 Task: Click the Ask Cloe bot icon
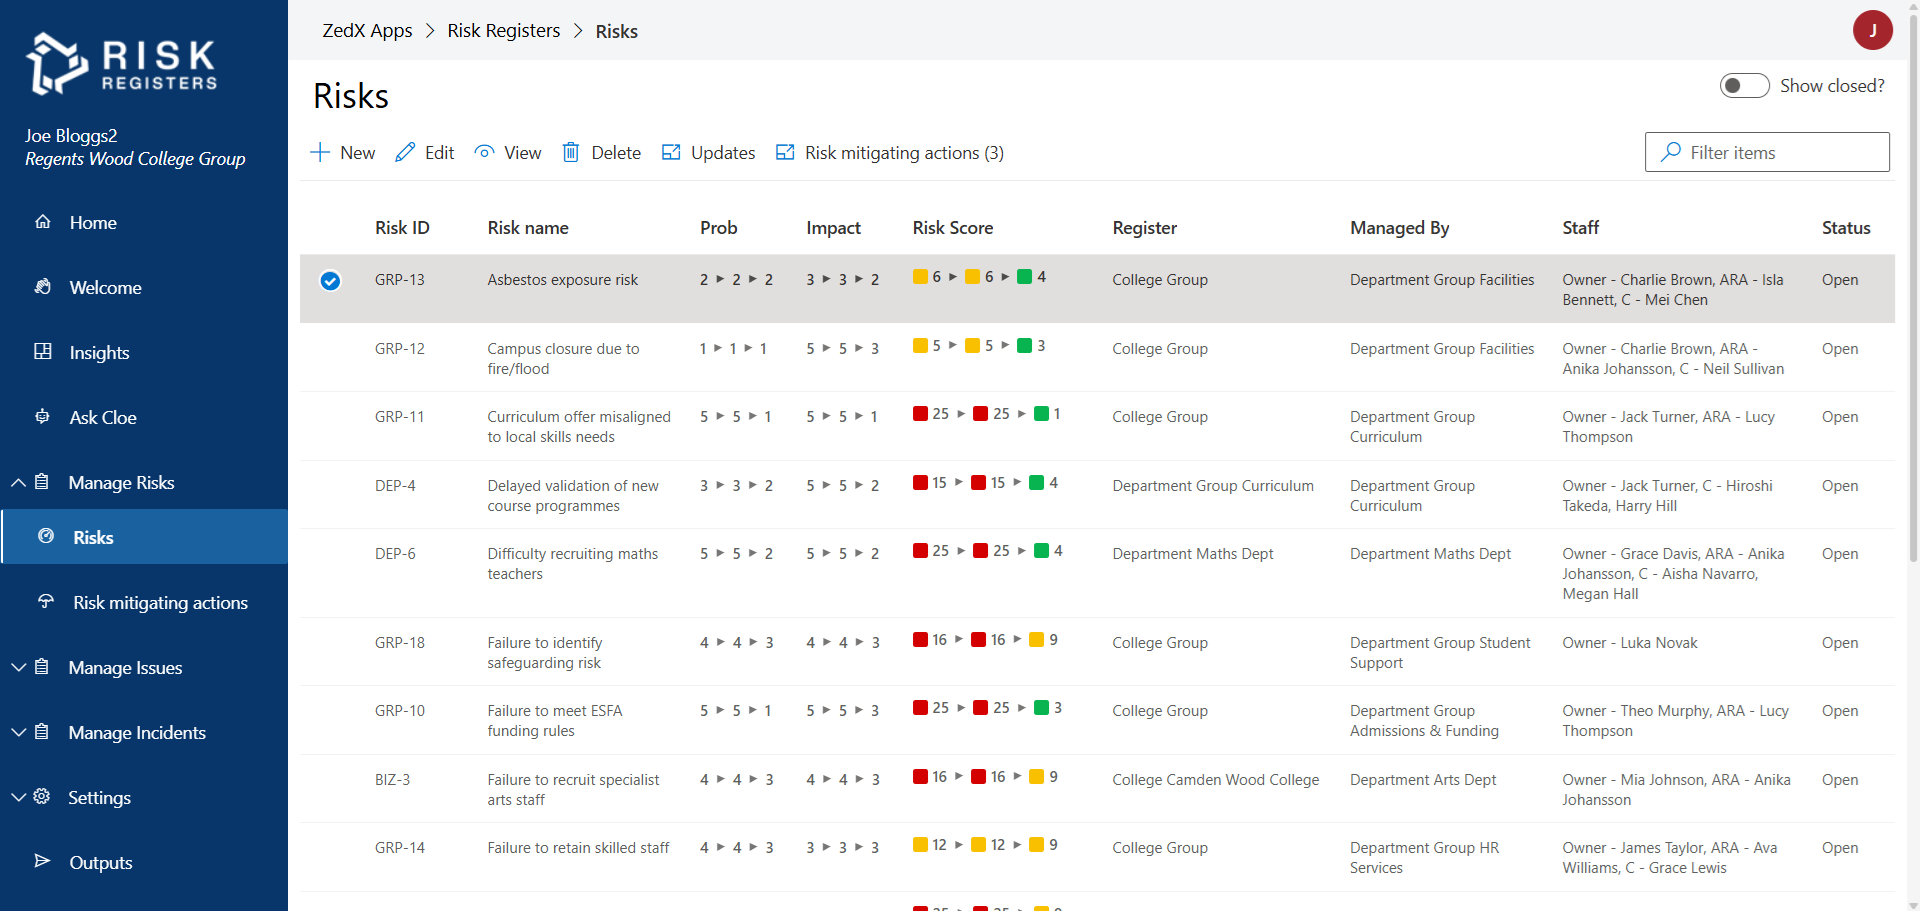coord(43,417)
